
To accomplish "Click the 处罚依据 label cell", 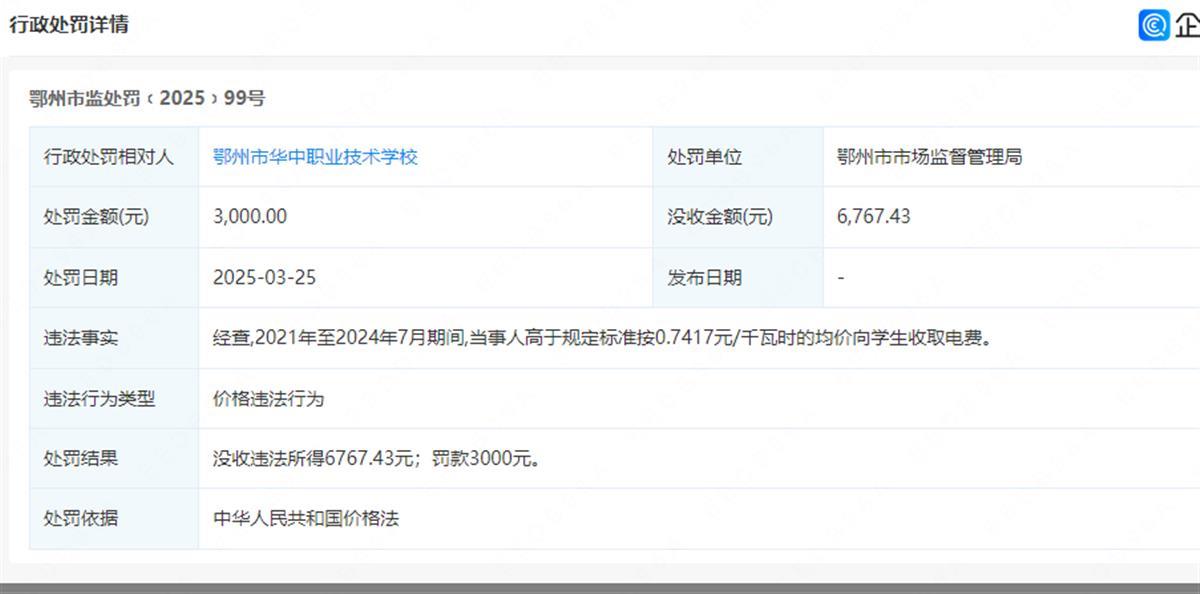I will coord(80,519).
